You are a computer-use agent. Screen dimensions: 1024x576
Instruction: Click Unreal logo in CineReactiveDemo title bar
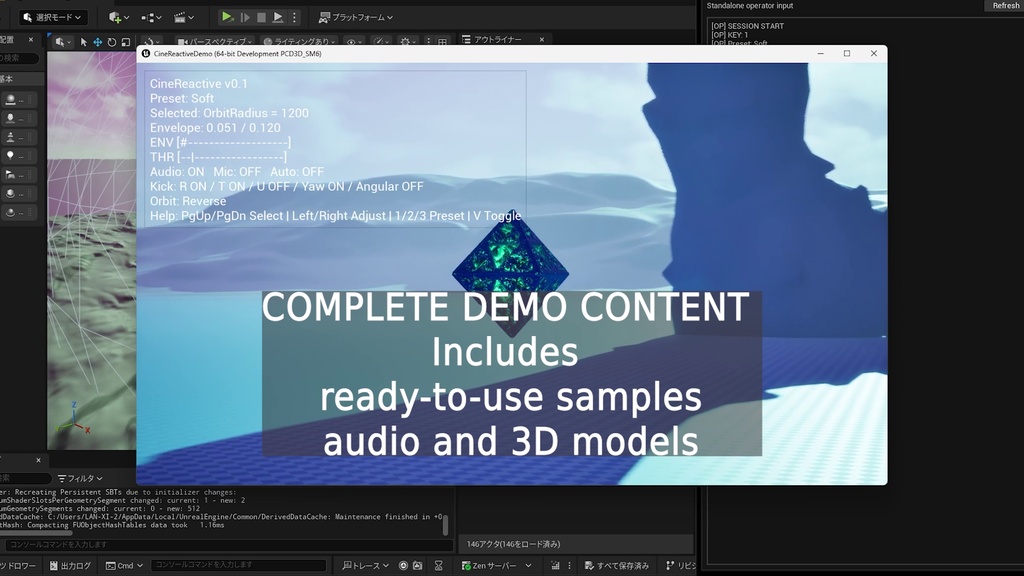[146, 54]
